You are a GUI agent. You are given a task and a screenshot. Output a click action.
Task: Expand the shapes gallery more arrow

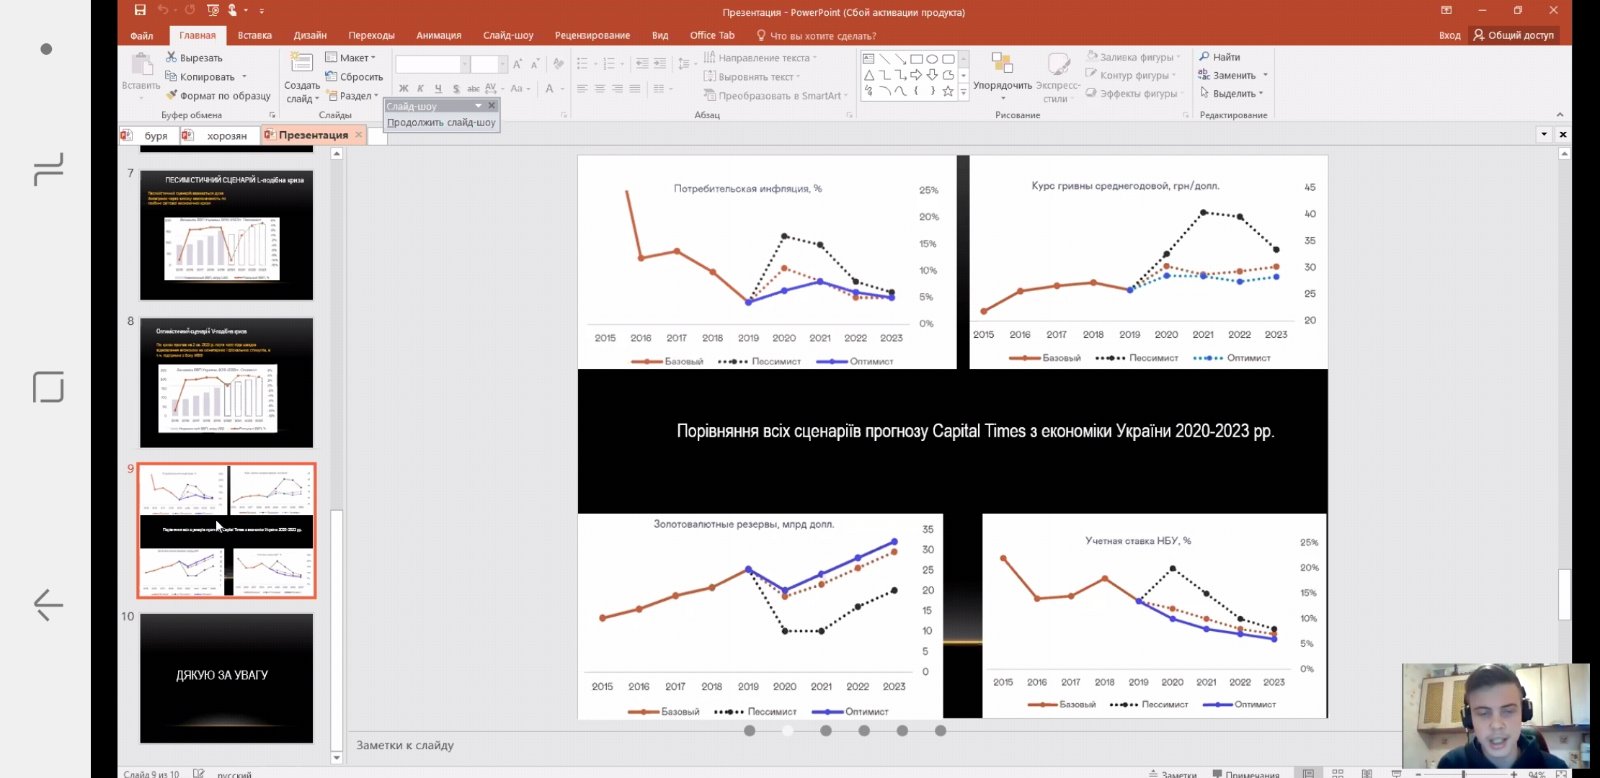tap(964, 92)
